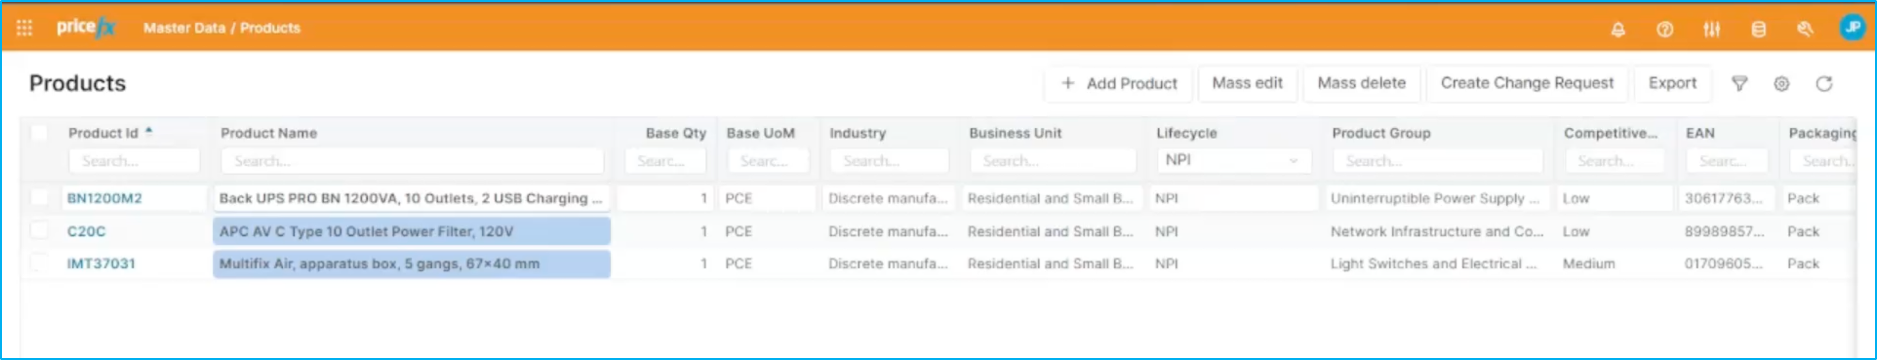Focus the Product Name search field

pos(412,161)
